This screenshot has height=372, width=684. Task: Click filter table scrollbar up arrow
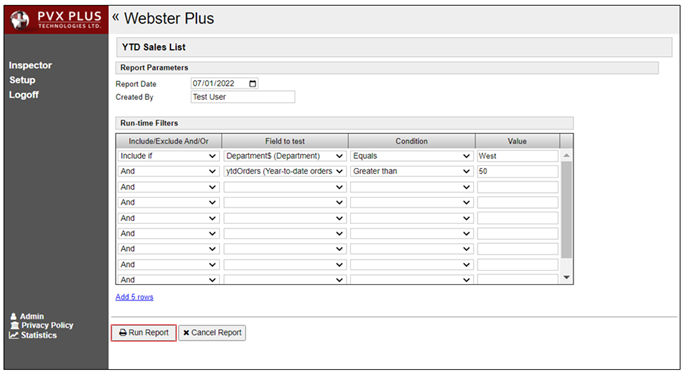click(x=566, y=156)
